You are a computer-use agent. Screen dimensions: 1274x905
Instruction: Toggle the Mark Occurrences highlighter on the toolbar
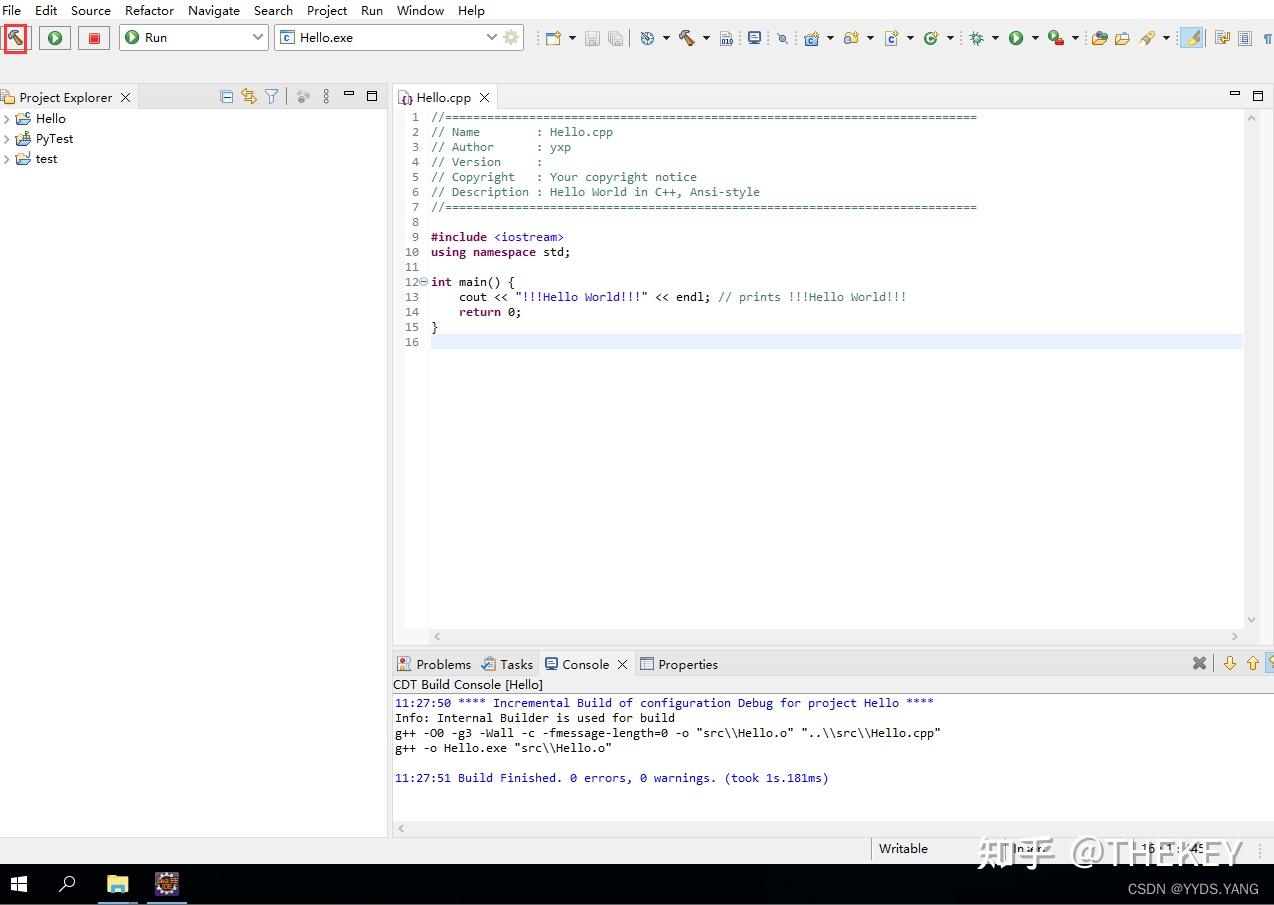[1191, 38]
